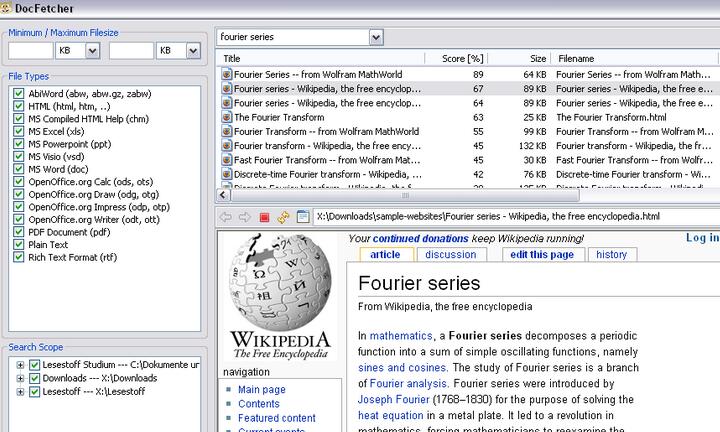Expand Lesestoff Studium tree node

click(20, 365)
